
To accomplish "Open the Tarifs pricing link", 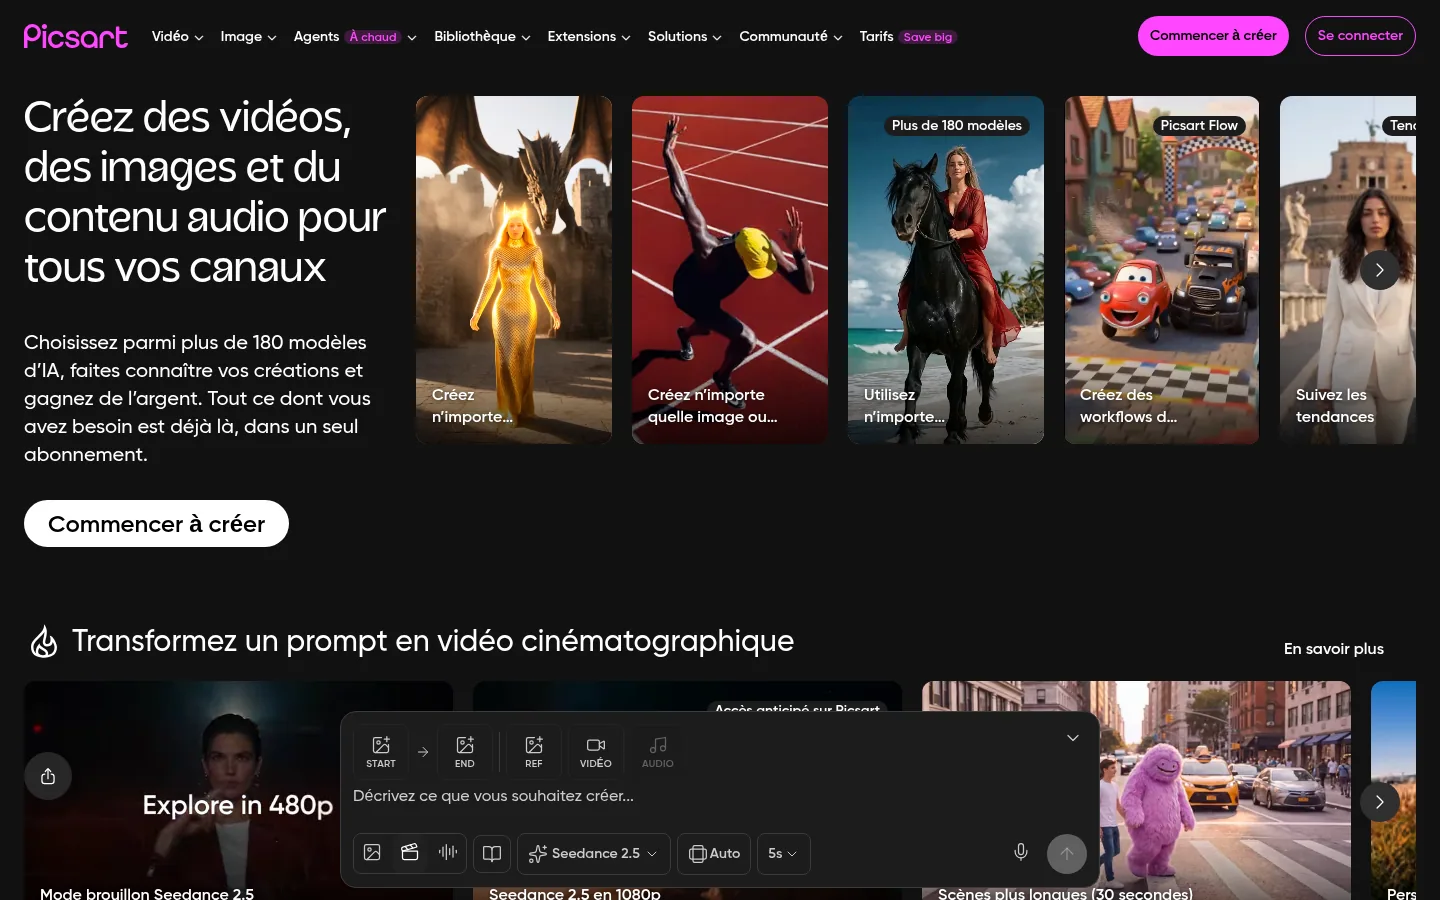I will 876,37.
